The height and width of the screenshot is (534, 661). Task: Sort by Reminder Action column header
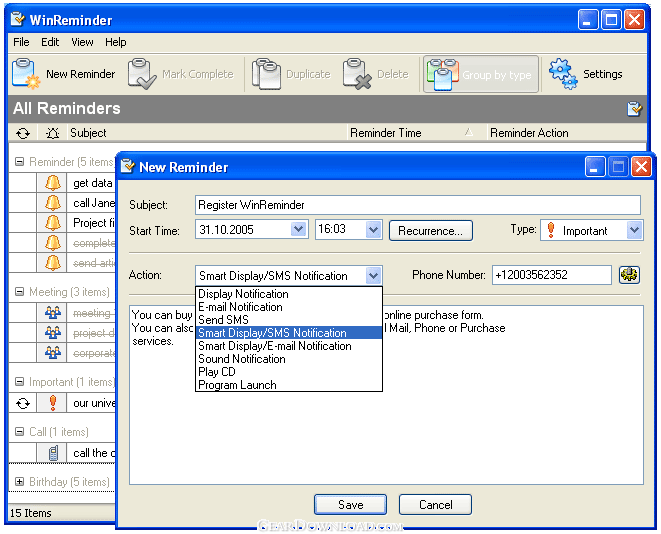pyautogui.click(x=567, y=133)
